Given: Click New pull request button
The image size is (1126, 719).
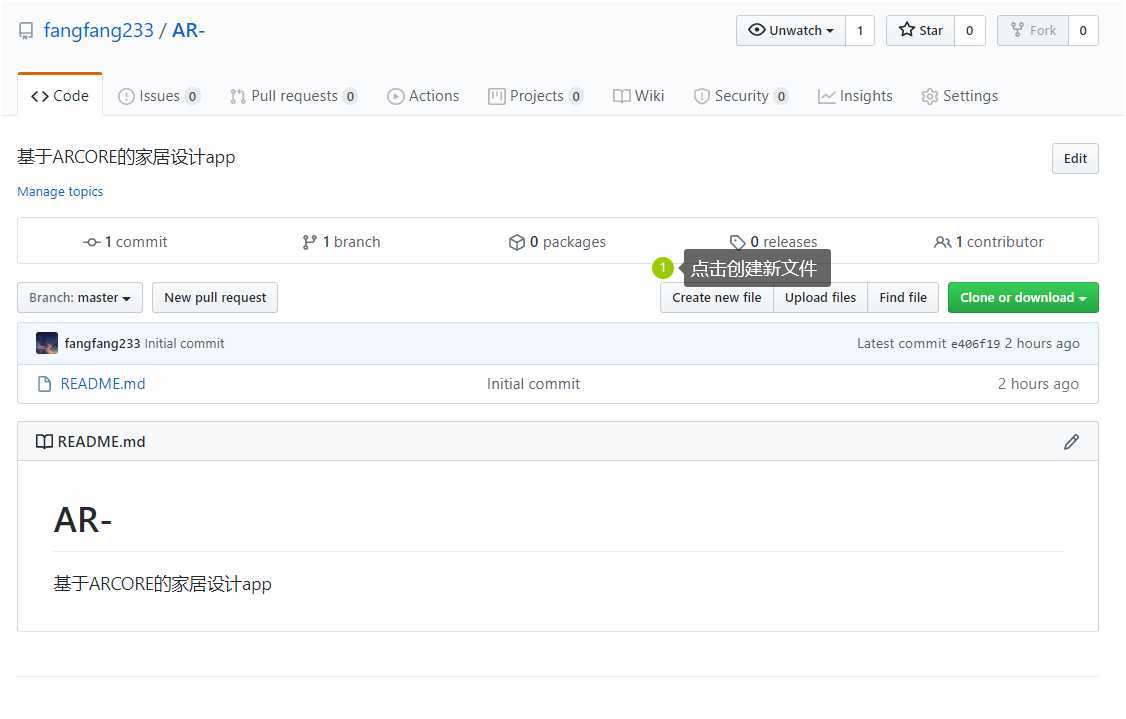Looking at the screenshot, I should click(215, 297).
